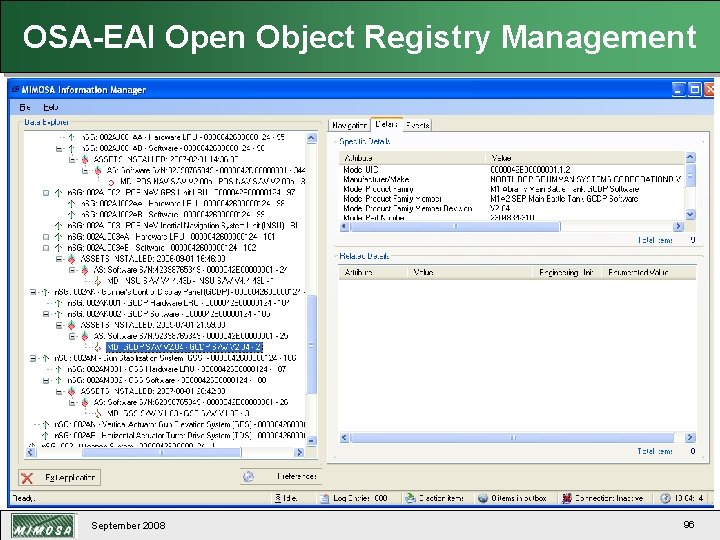Image resolution: width=720 pixels, height=540 pixels.
Task: Click the Manufacturer/Make attribute row
Action: click(512, 179)
